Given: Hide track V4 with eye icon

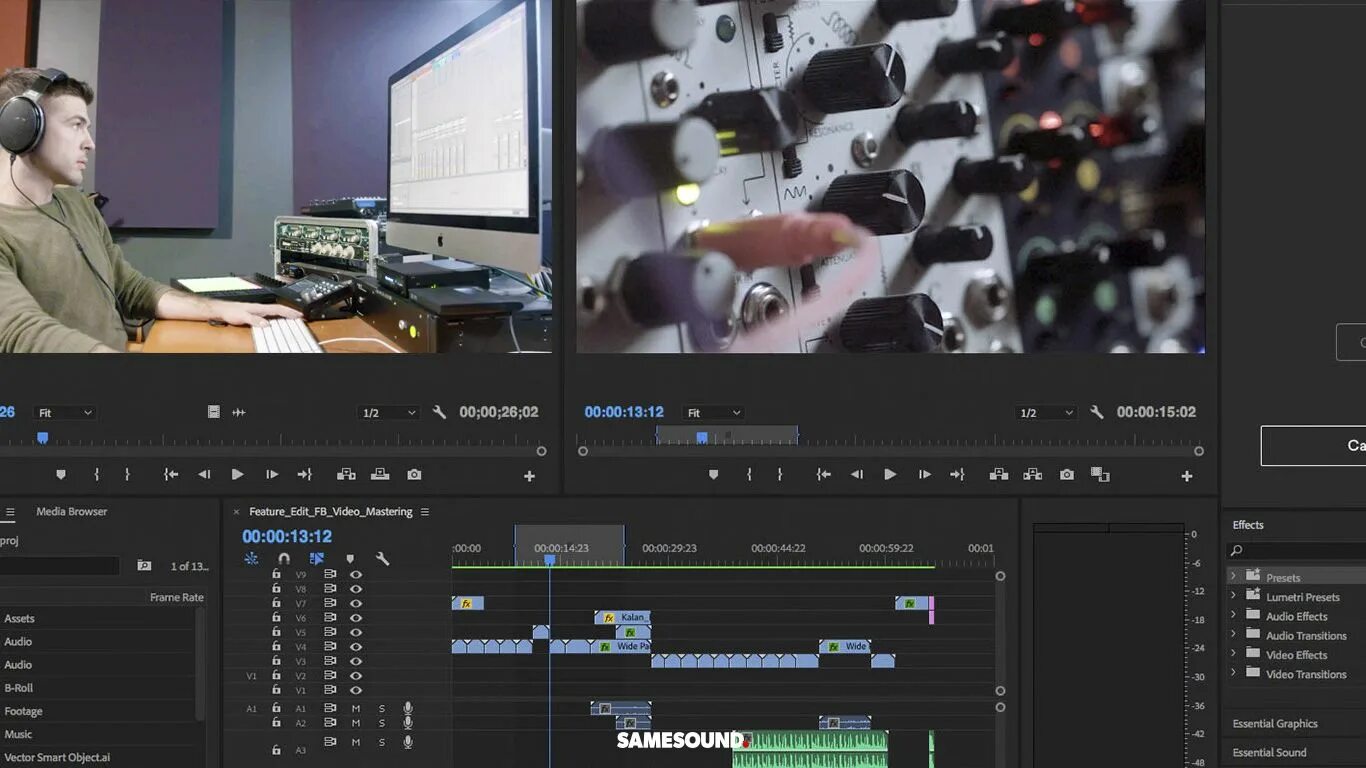Looking at the screenshot, I should (355, 647).
